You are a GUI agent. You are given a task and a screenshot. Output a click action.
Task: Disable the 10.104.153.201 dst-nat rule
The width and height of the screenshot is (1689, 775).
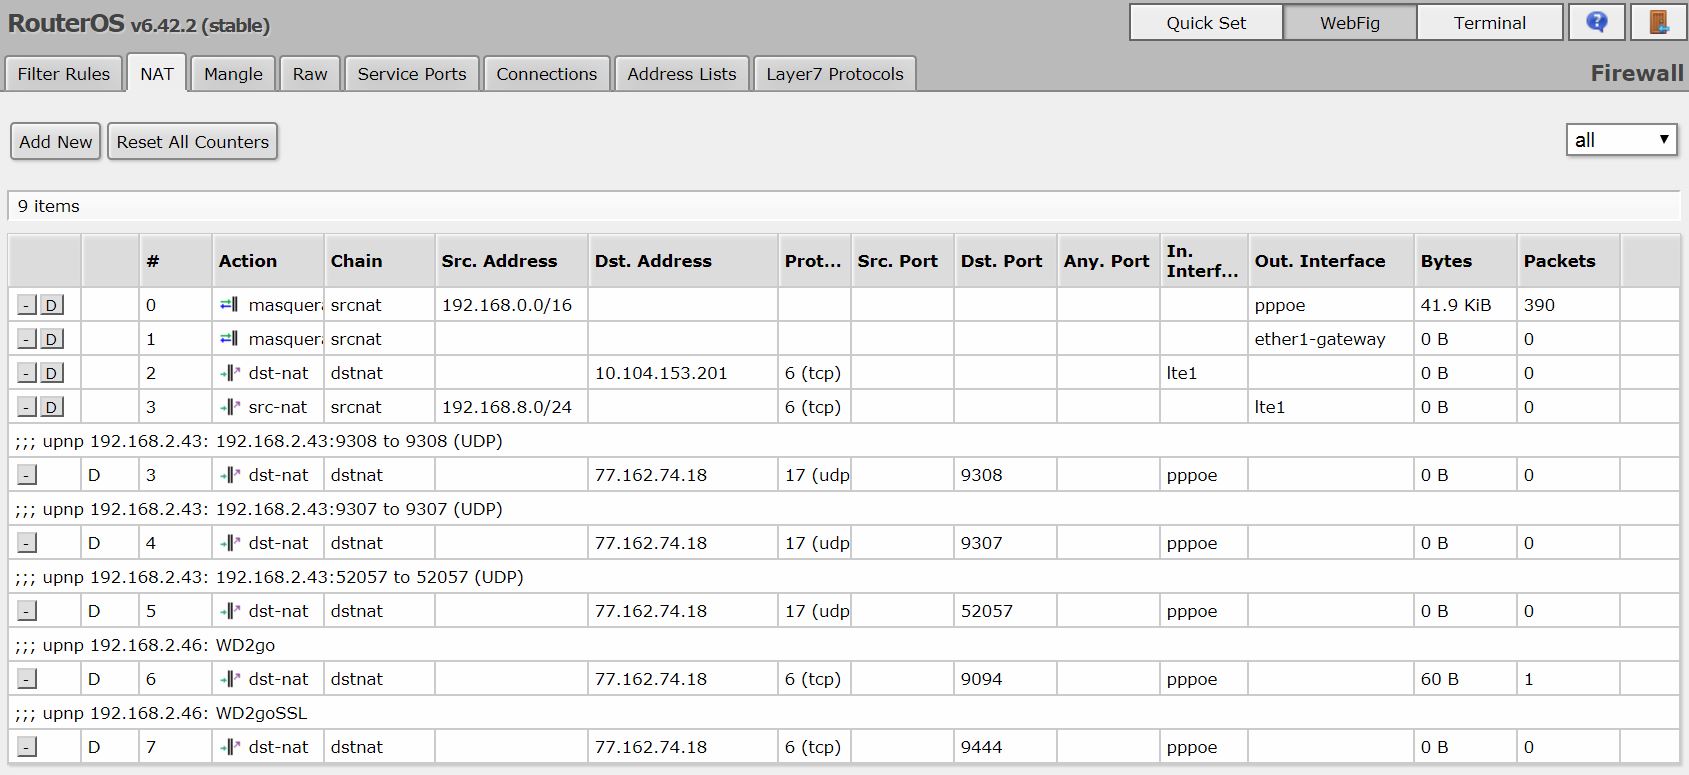[52, 374]
